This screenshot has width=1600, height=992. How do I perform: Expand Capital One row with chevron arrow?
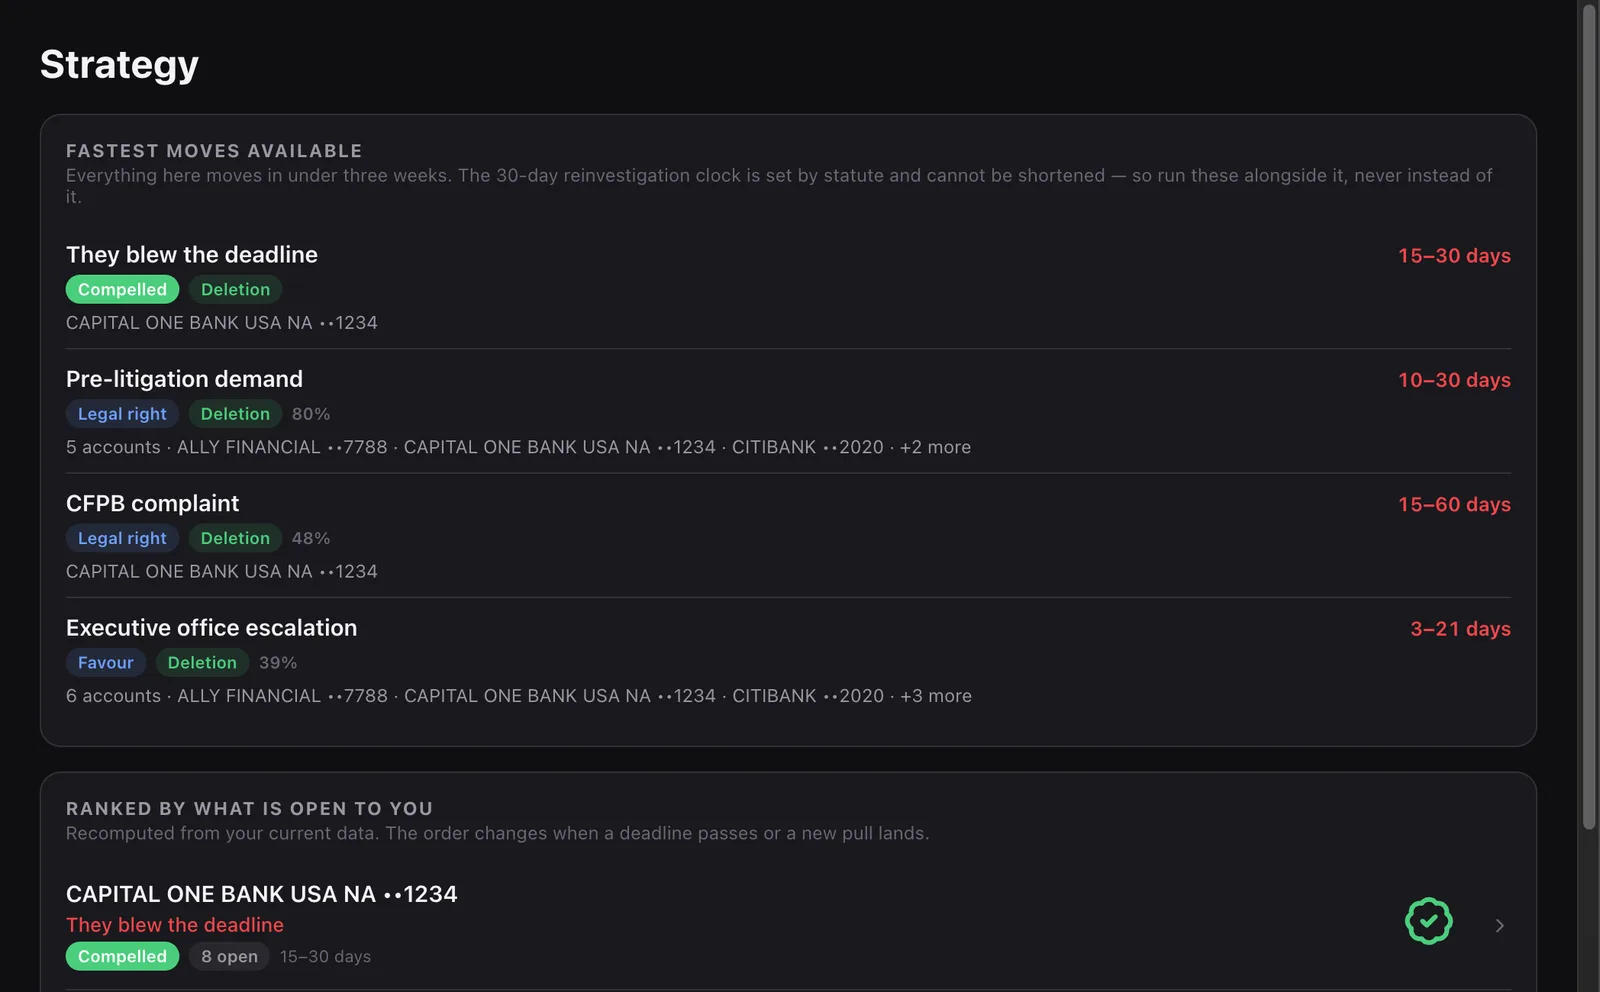1499,925
